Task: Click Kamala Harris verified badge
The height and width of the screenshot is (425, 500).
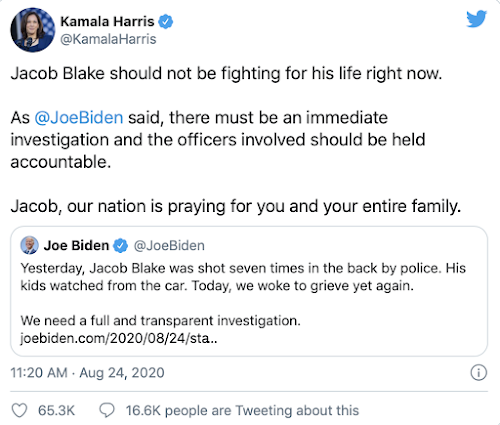Action: (165, 22)
